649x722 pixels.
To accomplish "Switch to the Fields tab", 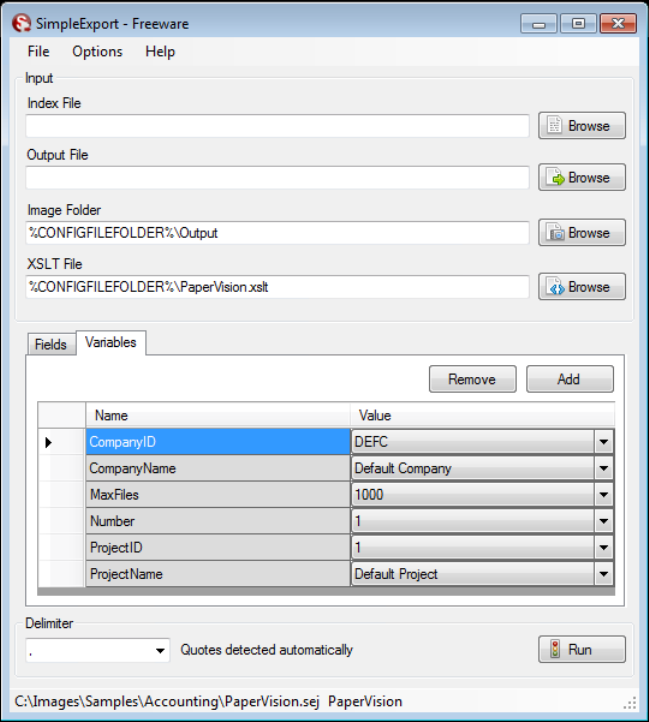I will coord(51,344).
